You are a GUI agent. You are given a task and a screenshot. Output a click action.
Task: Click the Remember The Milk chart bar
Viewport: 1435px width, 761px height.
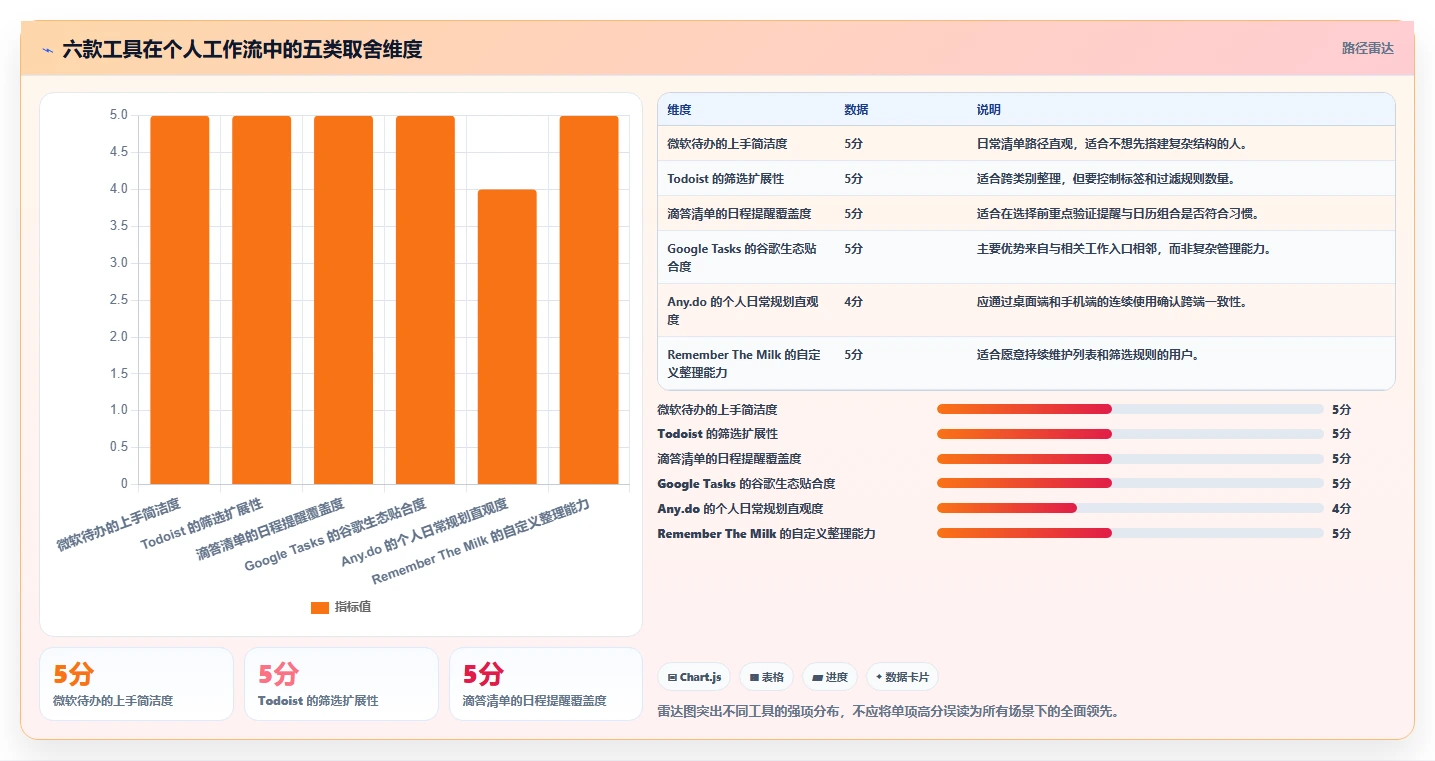coord(589,300)
